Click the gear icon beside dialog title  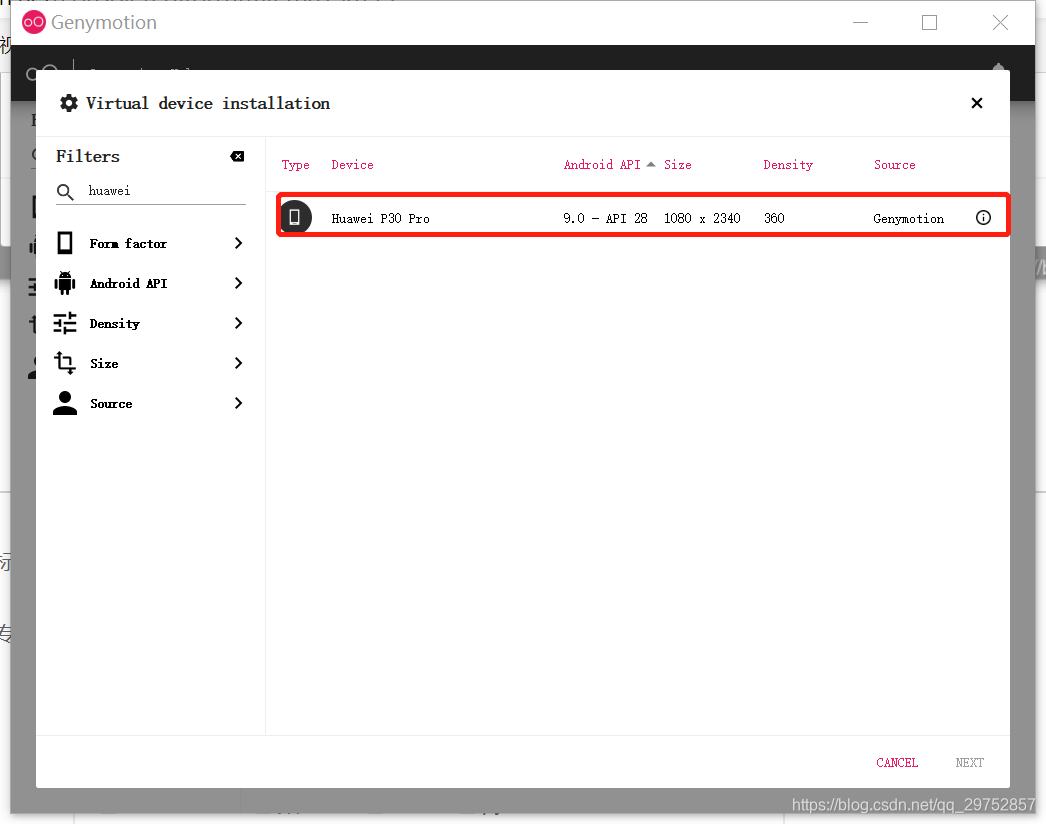tap(69, 103)
